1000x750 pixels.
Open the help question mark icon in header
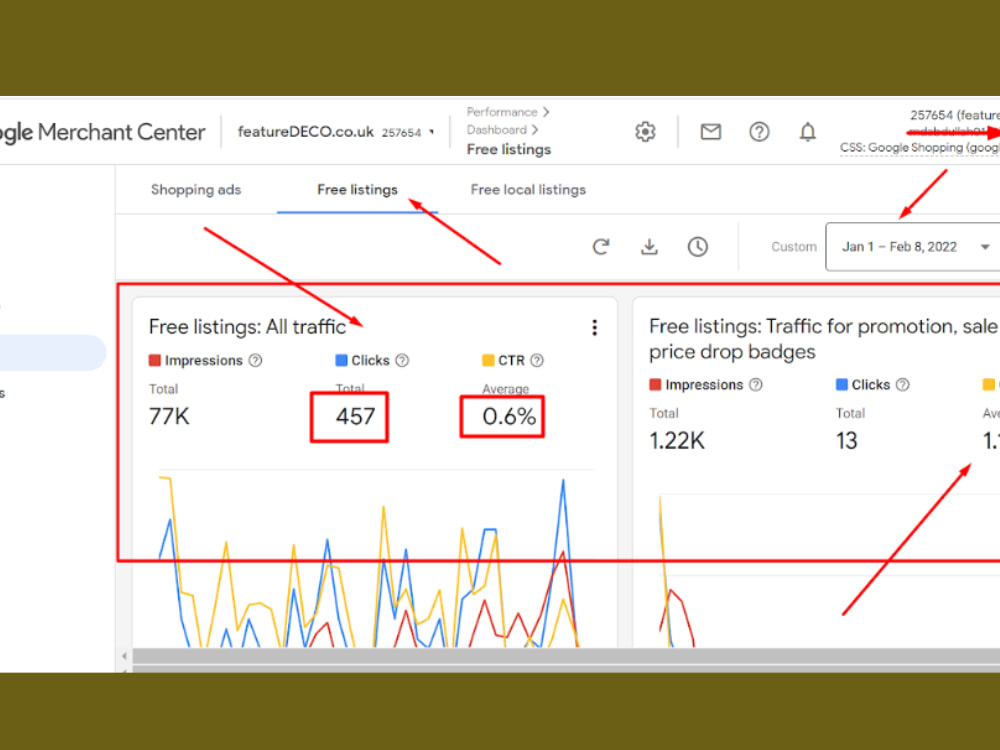pyautogui.click(x=759, y=131)
